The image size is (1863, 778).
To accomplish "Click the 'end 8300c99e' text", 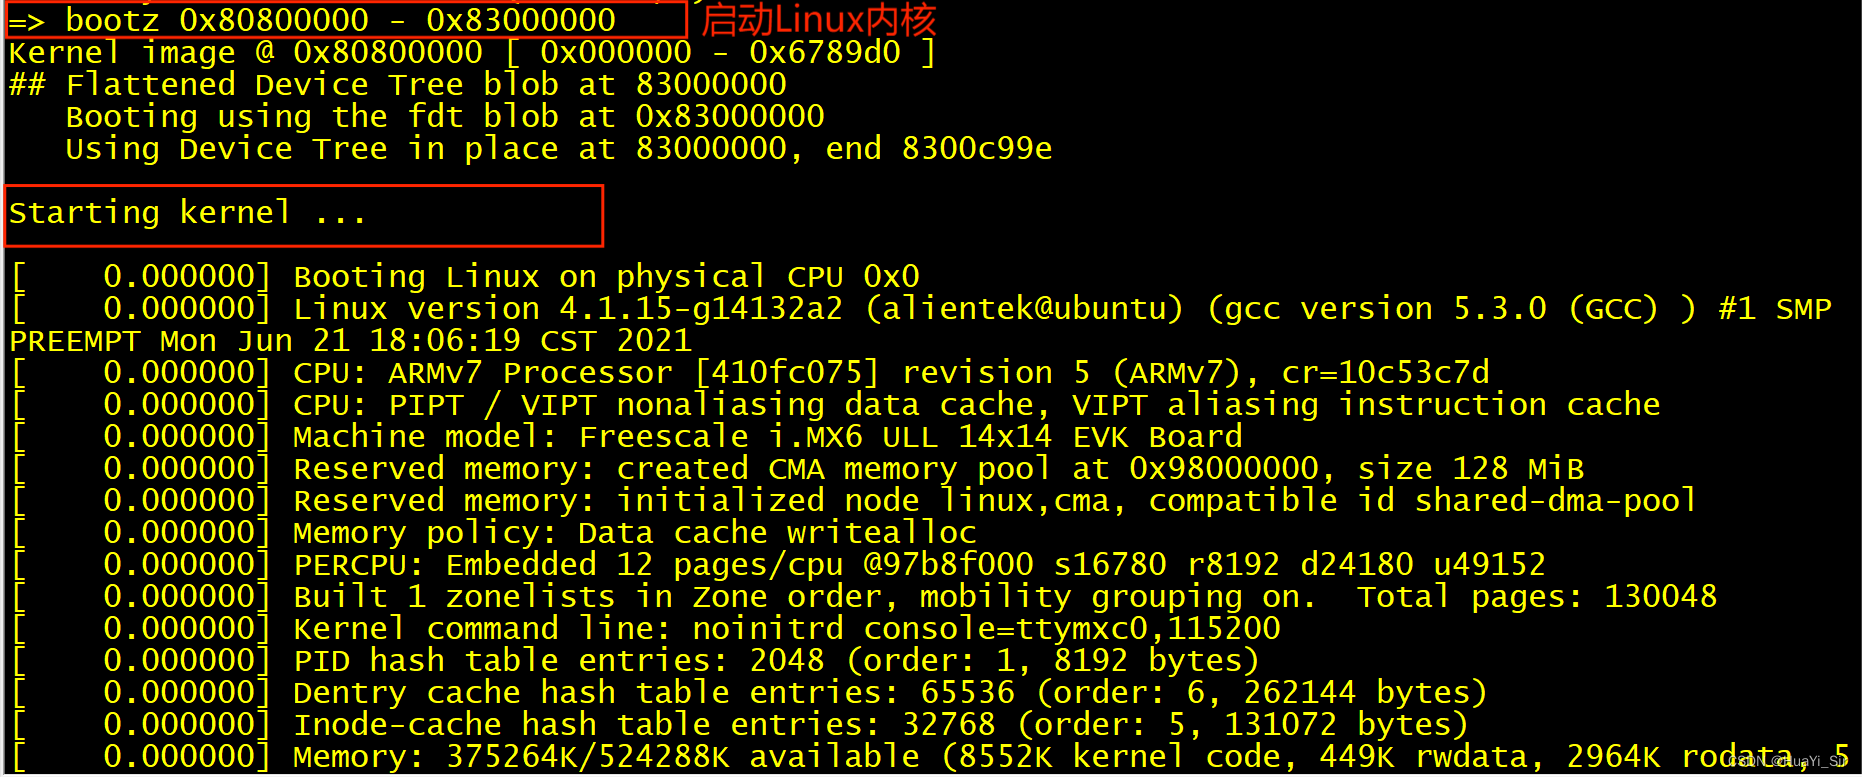I will tap(939, 148).
